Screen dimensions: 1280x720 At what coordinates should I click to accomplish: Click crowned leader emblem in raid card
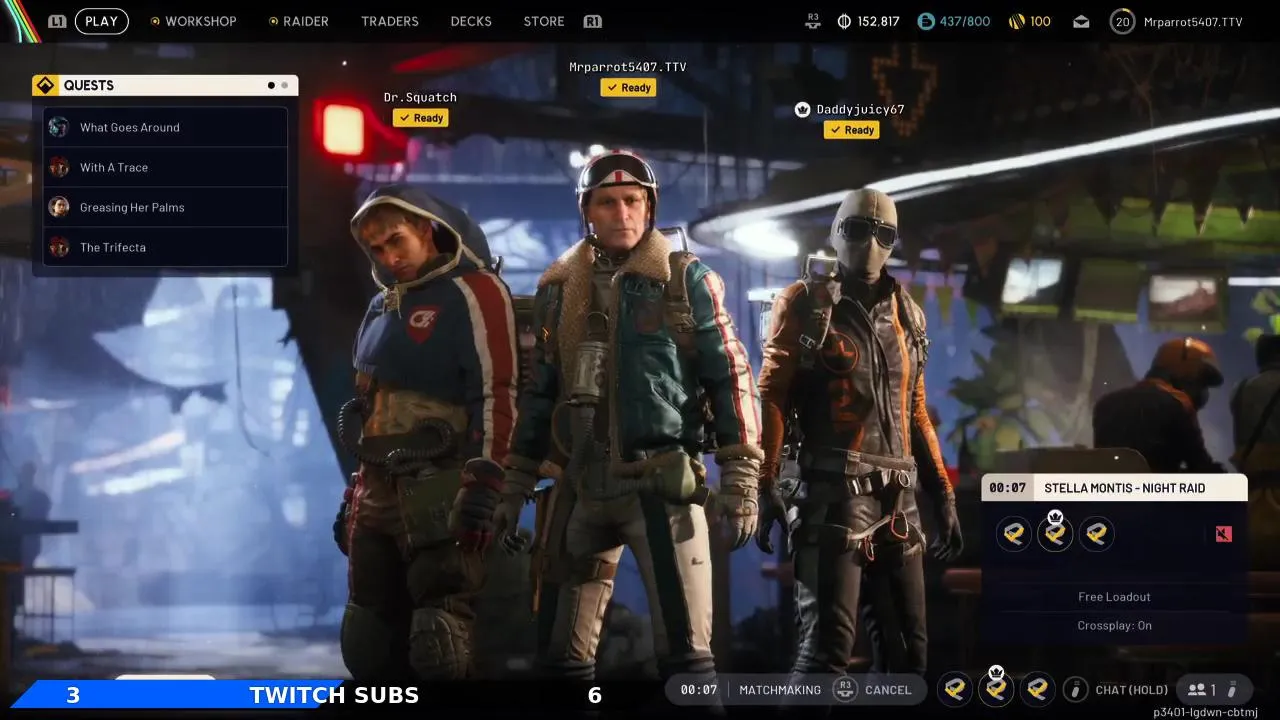click(1055, 532)
